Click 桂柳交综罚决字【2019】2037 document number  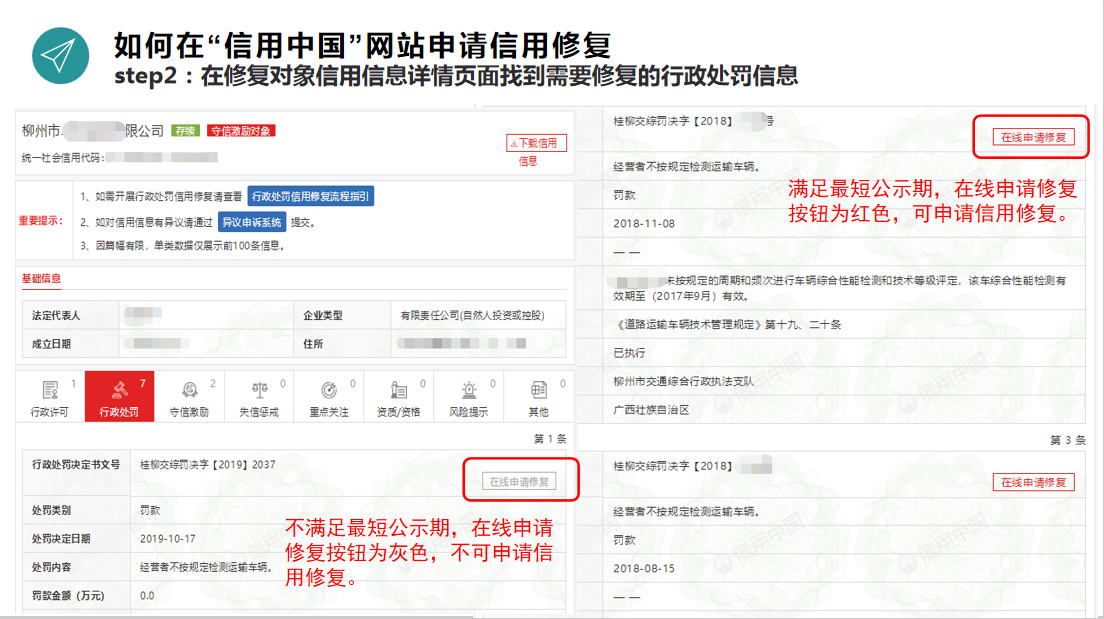[208, 465]
